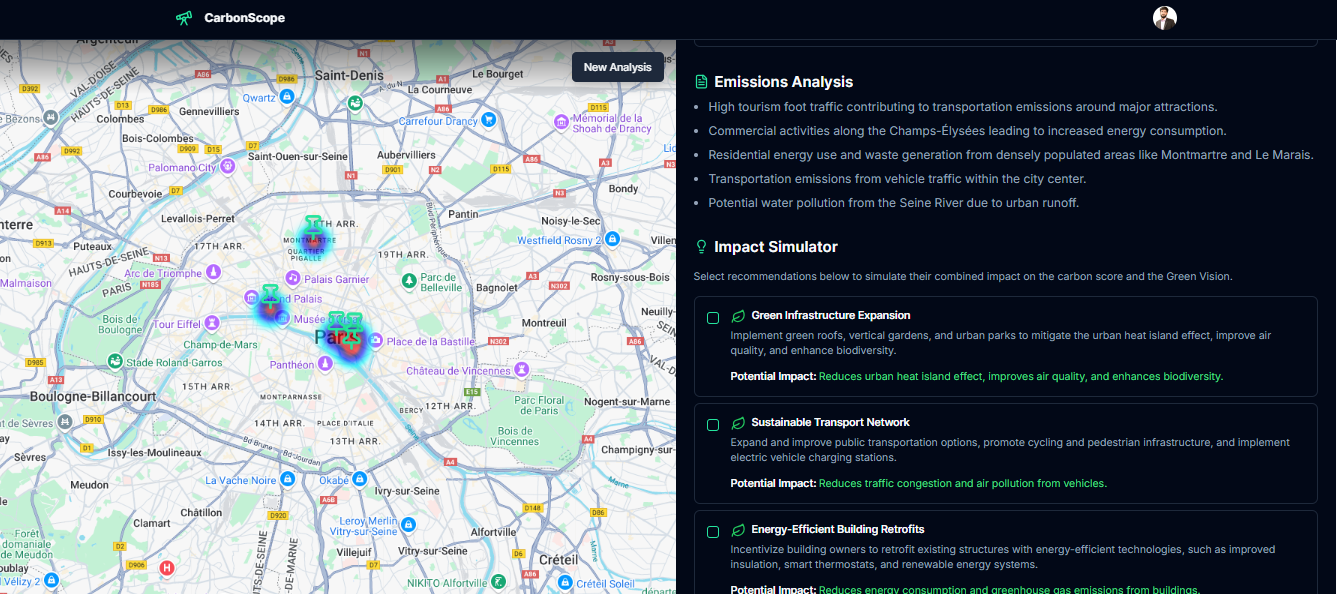Select the Green Infrastructure Expansion title
Image resolution: width=1337 pixels, height=594 pixels.
[831, 316]
